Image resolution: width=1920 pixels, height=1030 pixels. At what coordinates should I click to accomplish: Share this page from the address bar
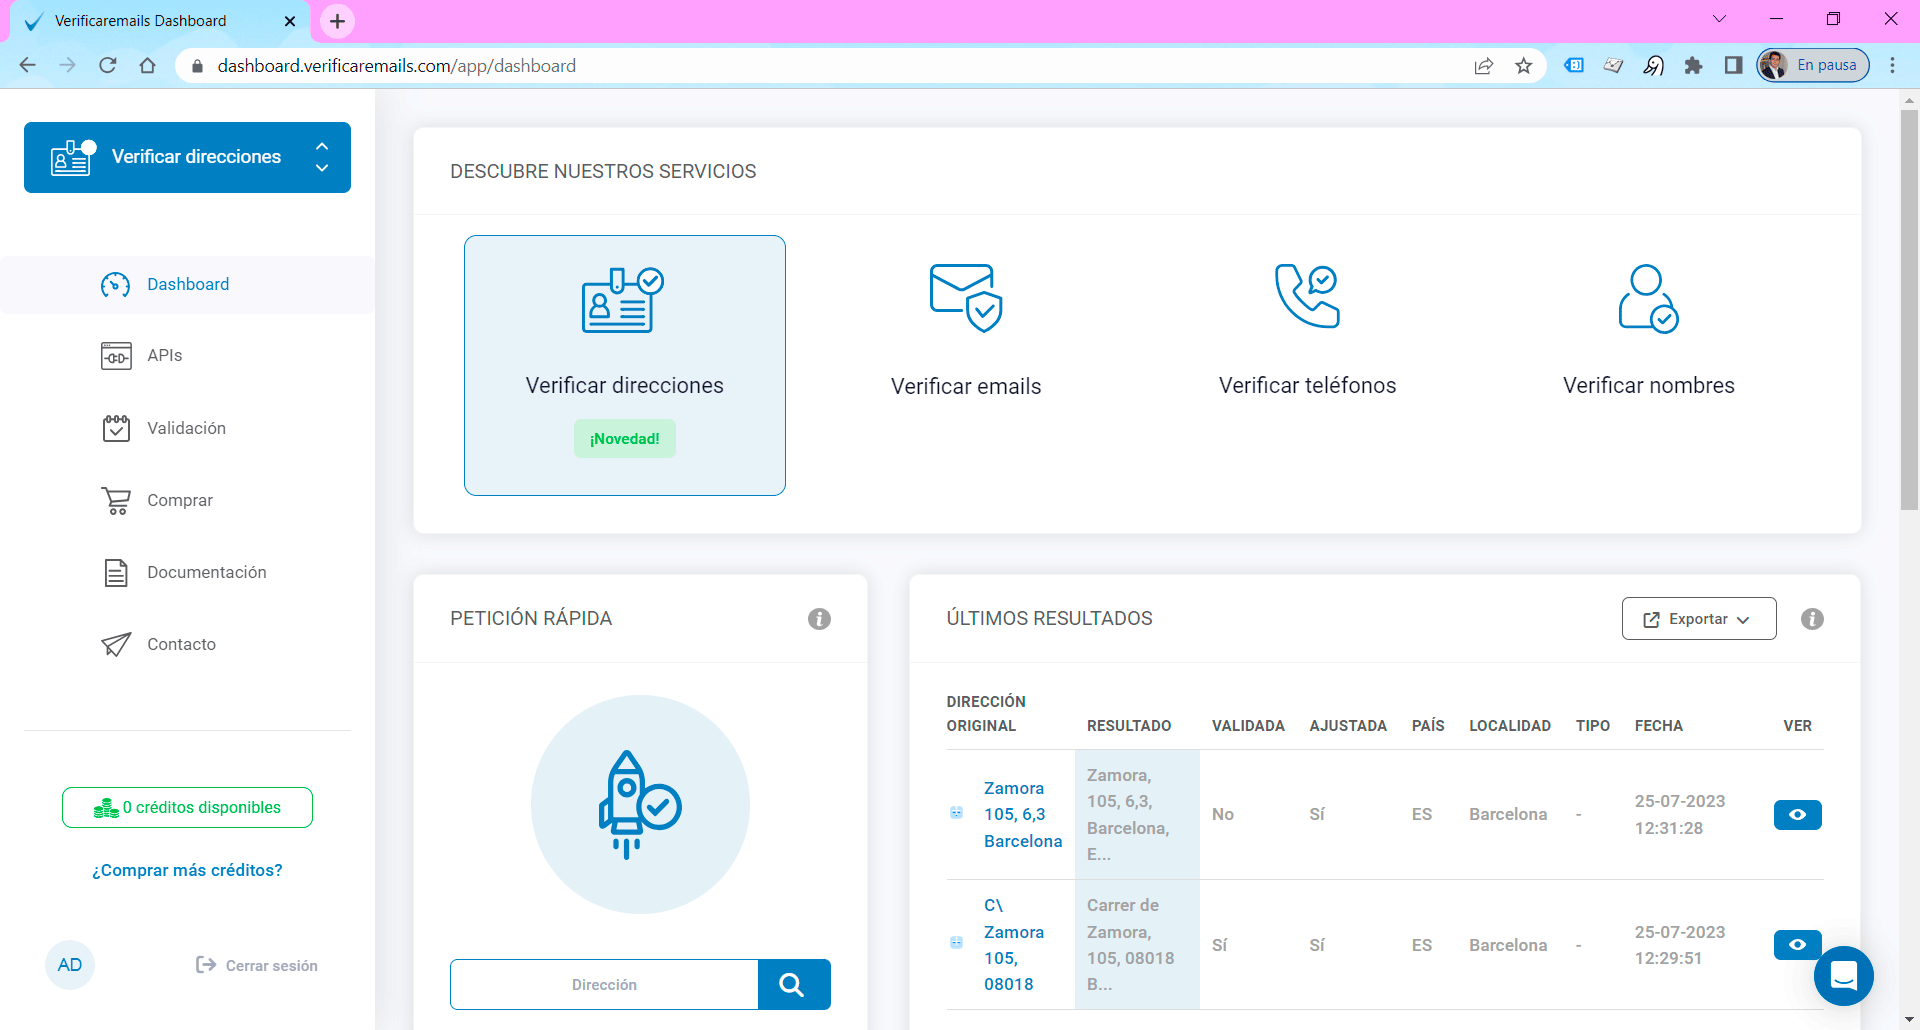pos(1484,66)
